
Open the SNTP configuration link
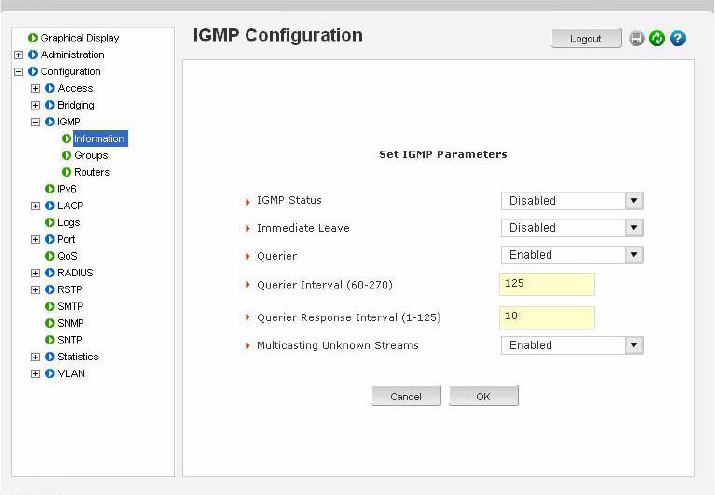tap(70, 340)
